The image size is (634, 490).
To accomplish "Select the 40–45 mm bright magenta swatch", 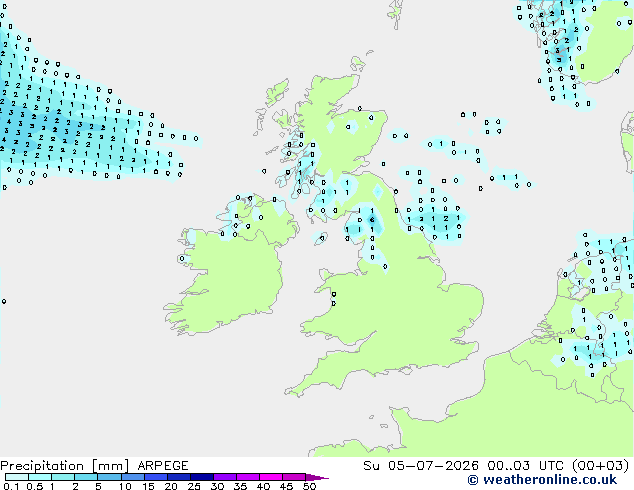I will 271,477.
